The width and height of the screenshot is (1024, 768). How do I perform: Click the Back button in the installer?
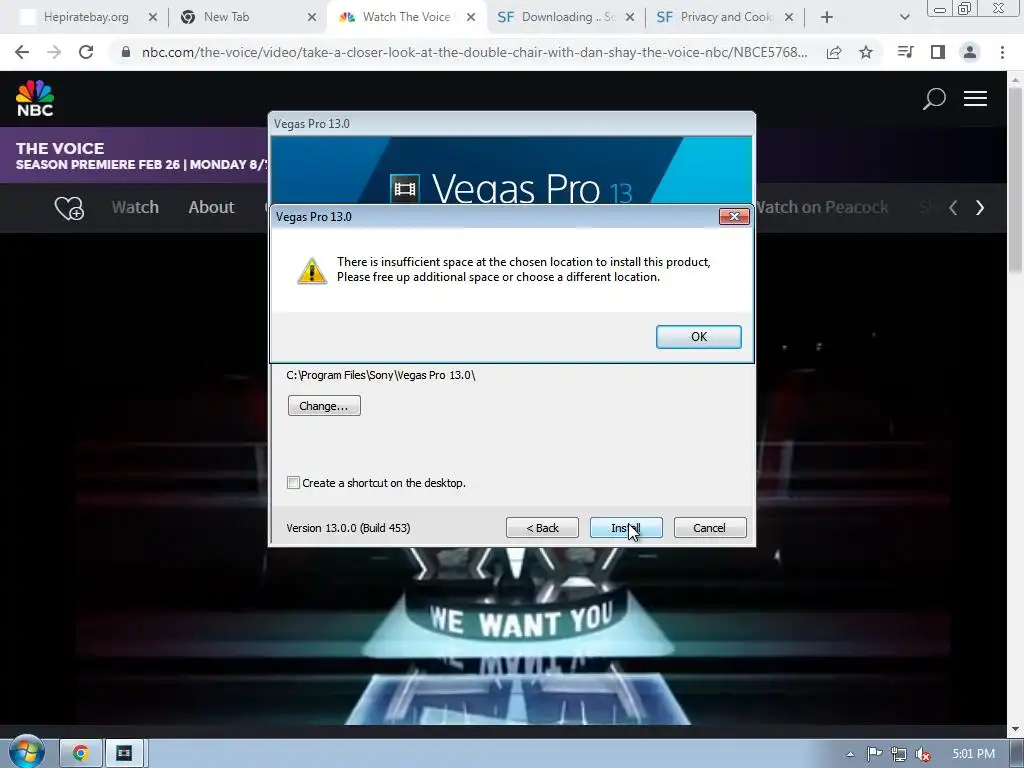click(x=542, y=528)
